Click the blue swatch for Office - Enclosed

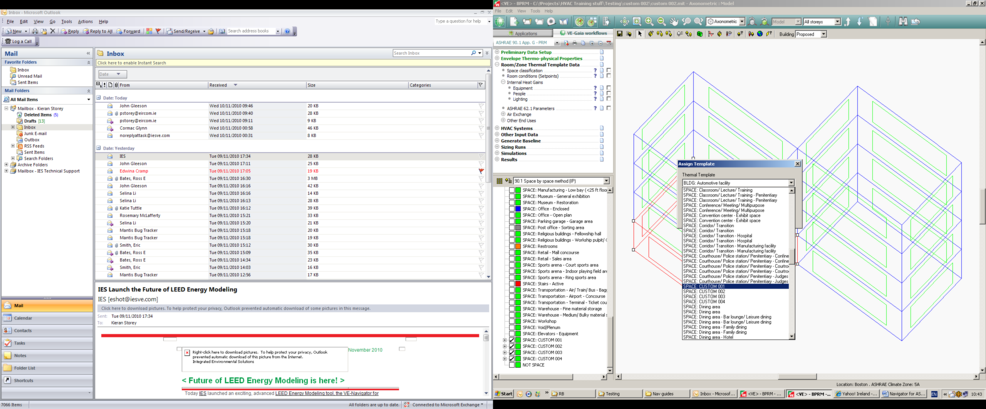(519, 209)
